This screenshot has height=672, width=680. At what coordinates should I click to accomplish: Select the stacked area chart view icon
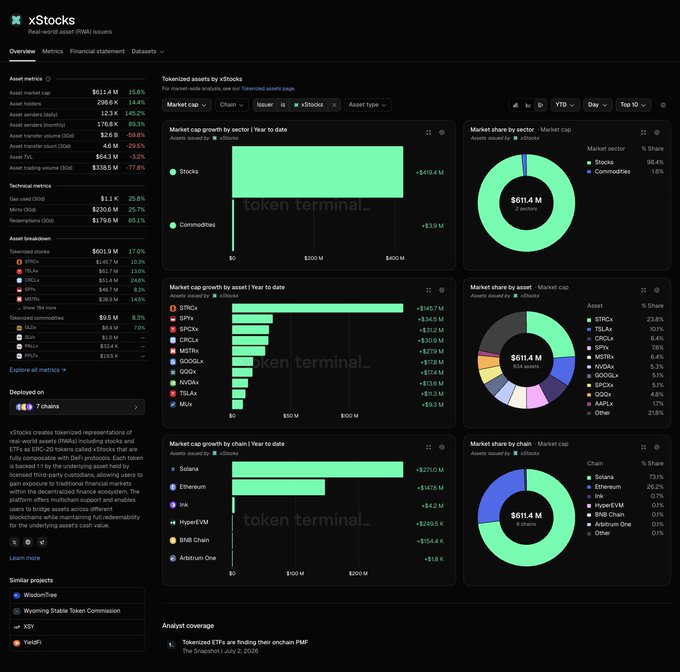pyautogui.click(x=515, y=105)
